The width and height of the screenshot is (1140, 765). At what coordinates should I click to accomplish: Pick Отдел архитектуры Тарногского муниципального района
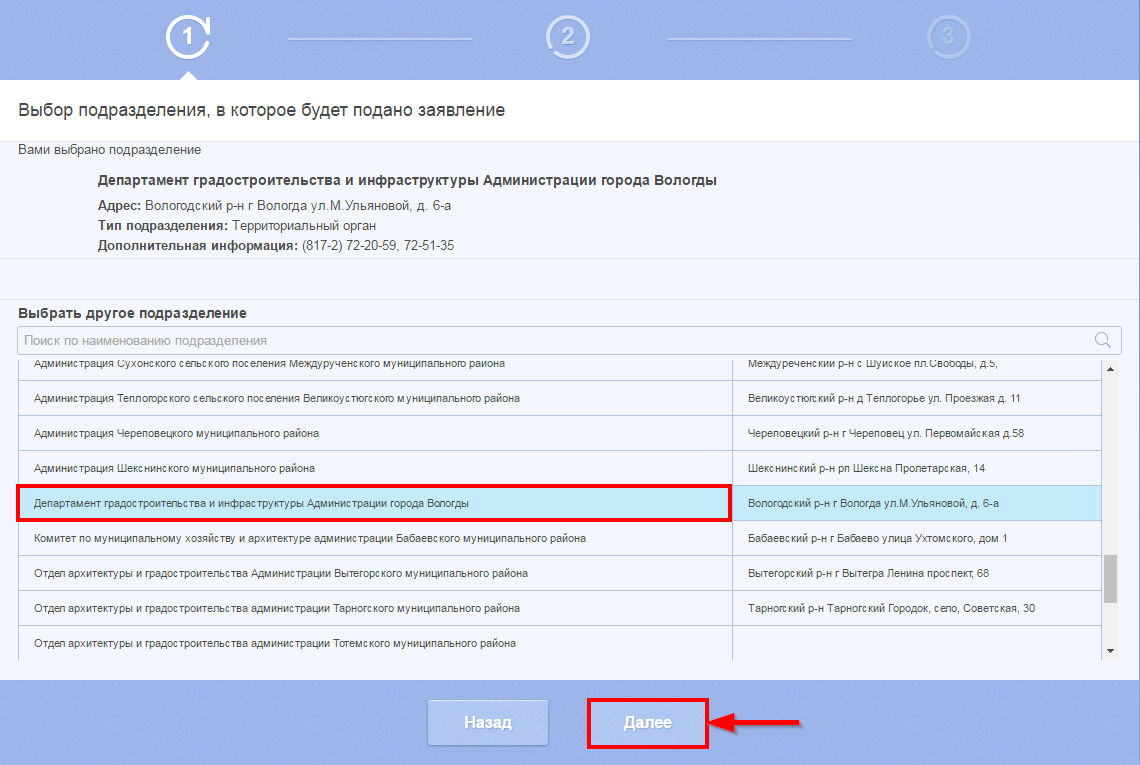[x=276, y=608]
